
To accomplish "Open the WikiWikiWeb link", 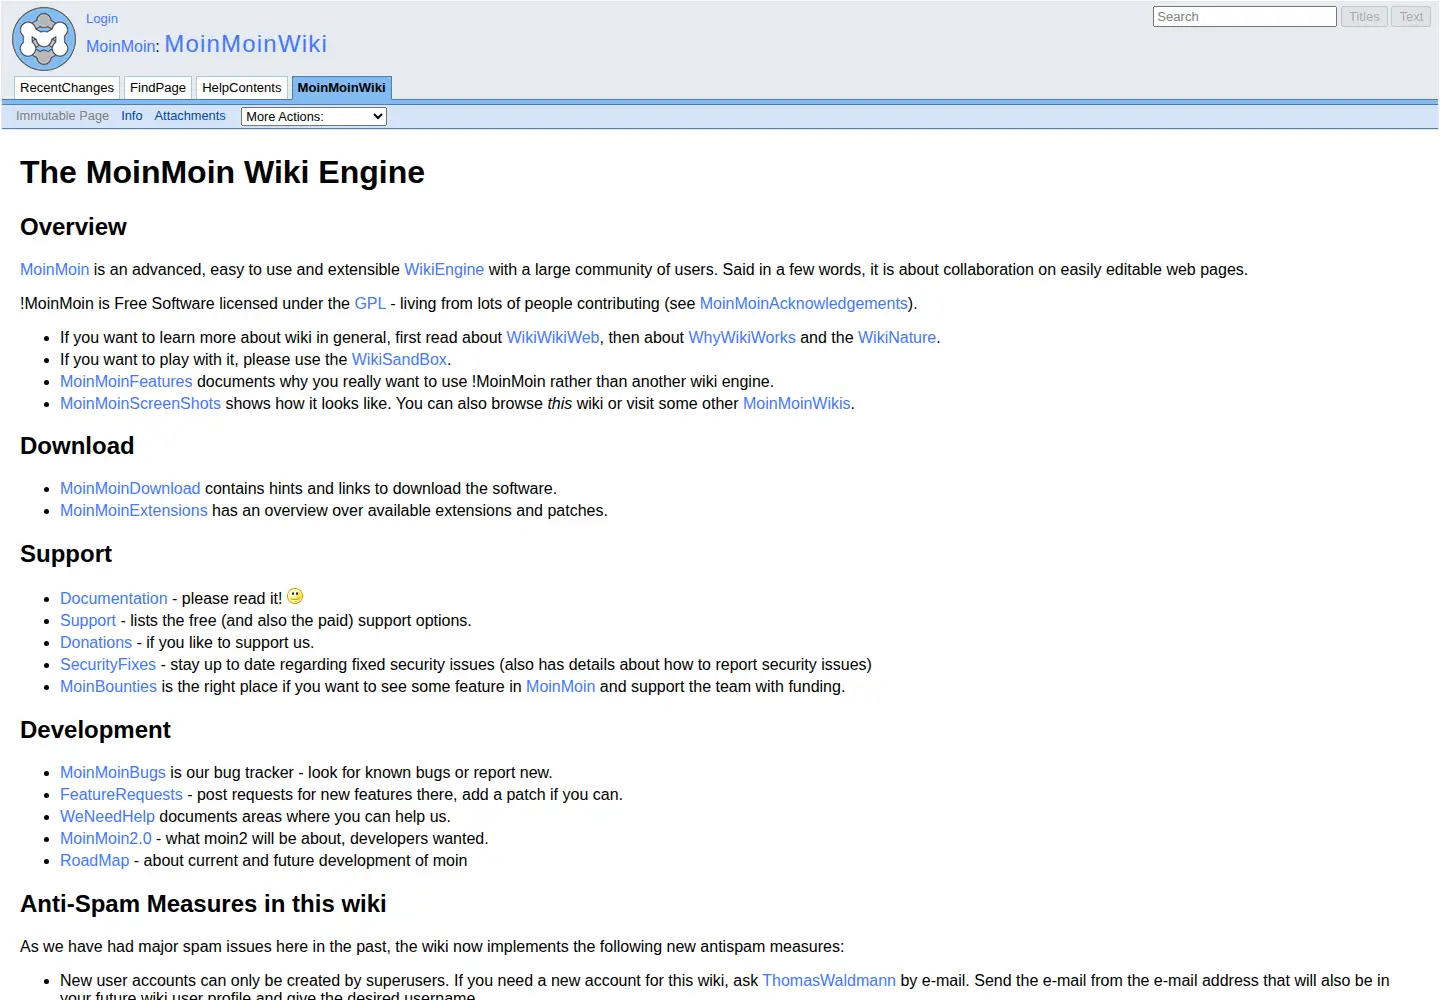I will 553,337.
